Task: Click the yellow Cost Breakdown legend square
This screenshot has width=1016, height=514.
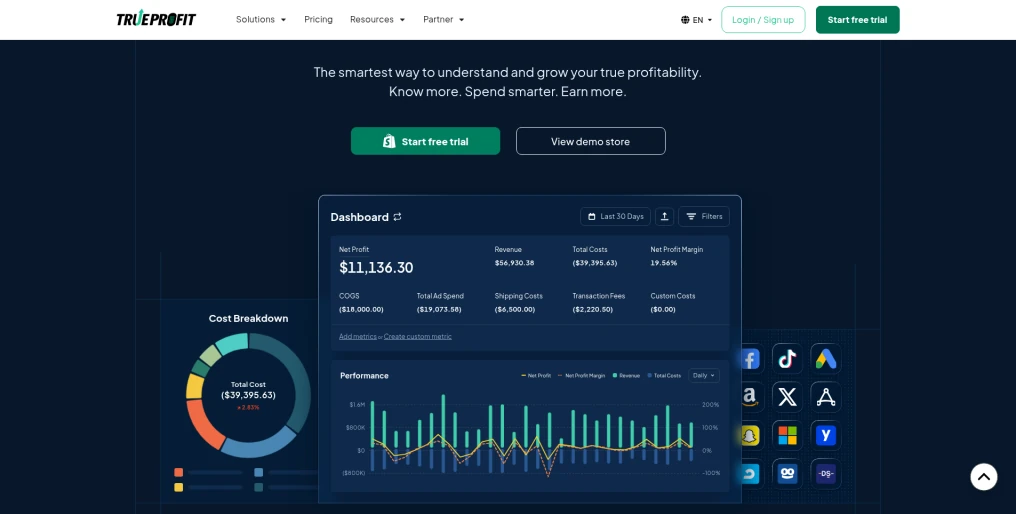Action: [x=178, y=487]
